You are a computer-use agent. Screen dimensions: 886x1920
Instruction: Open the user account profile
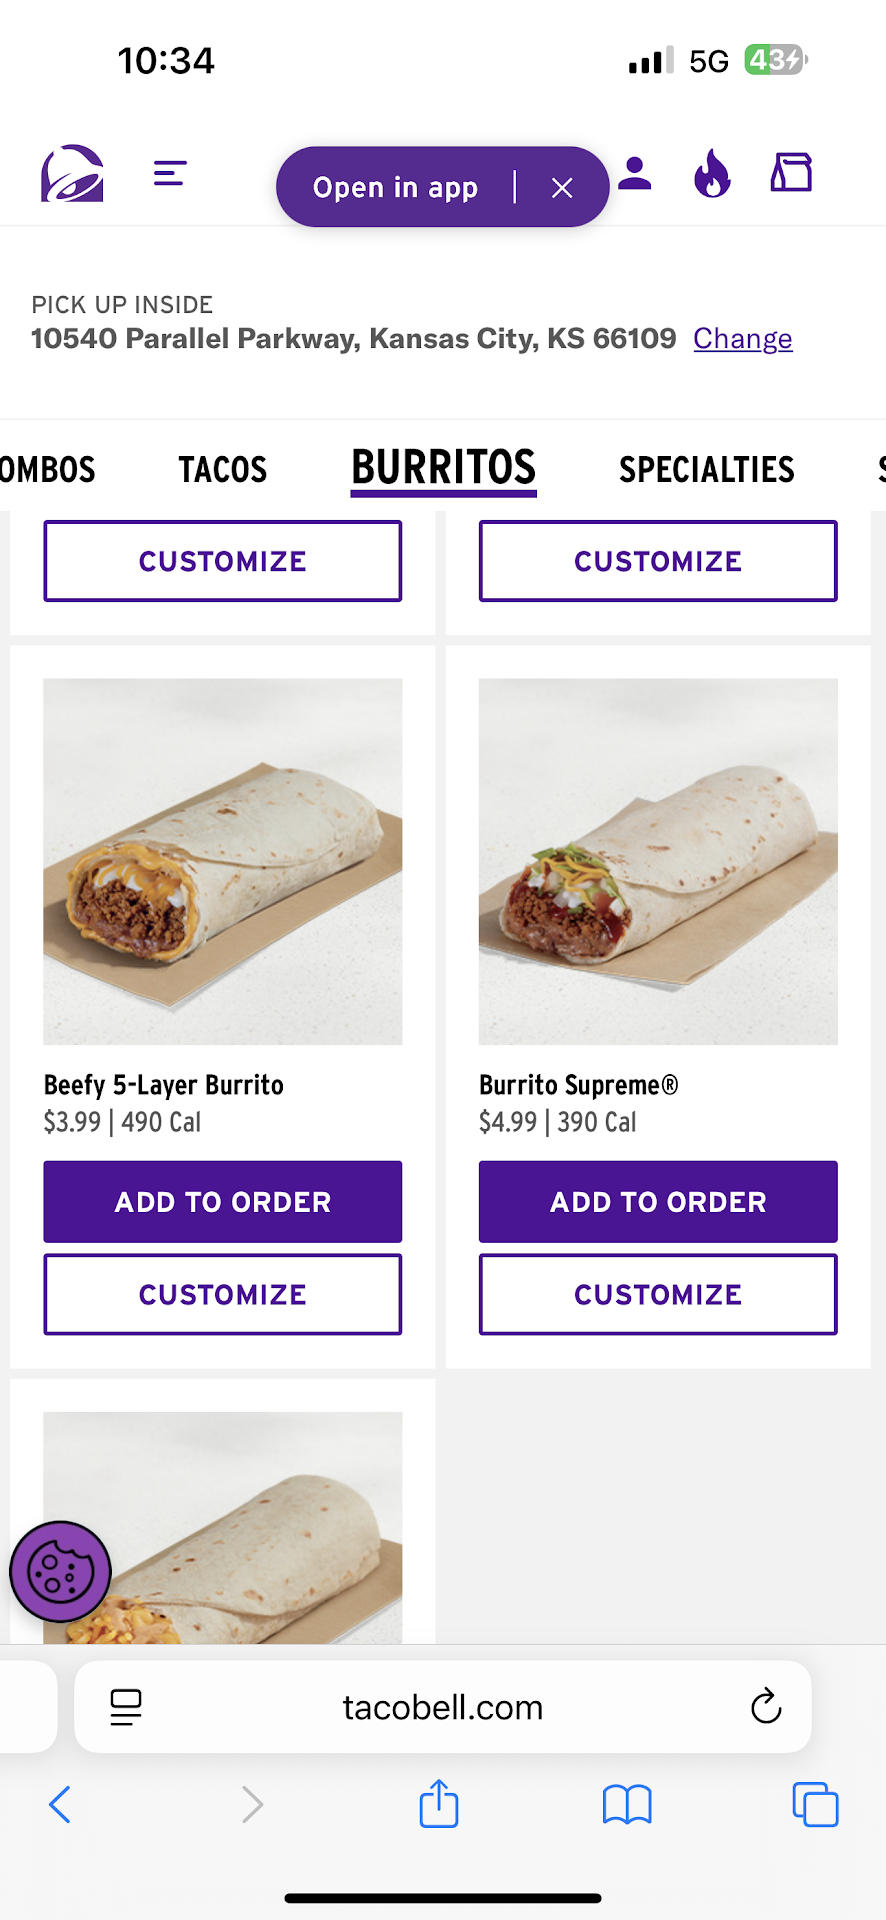coord(634,174)
